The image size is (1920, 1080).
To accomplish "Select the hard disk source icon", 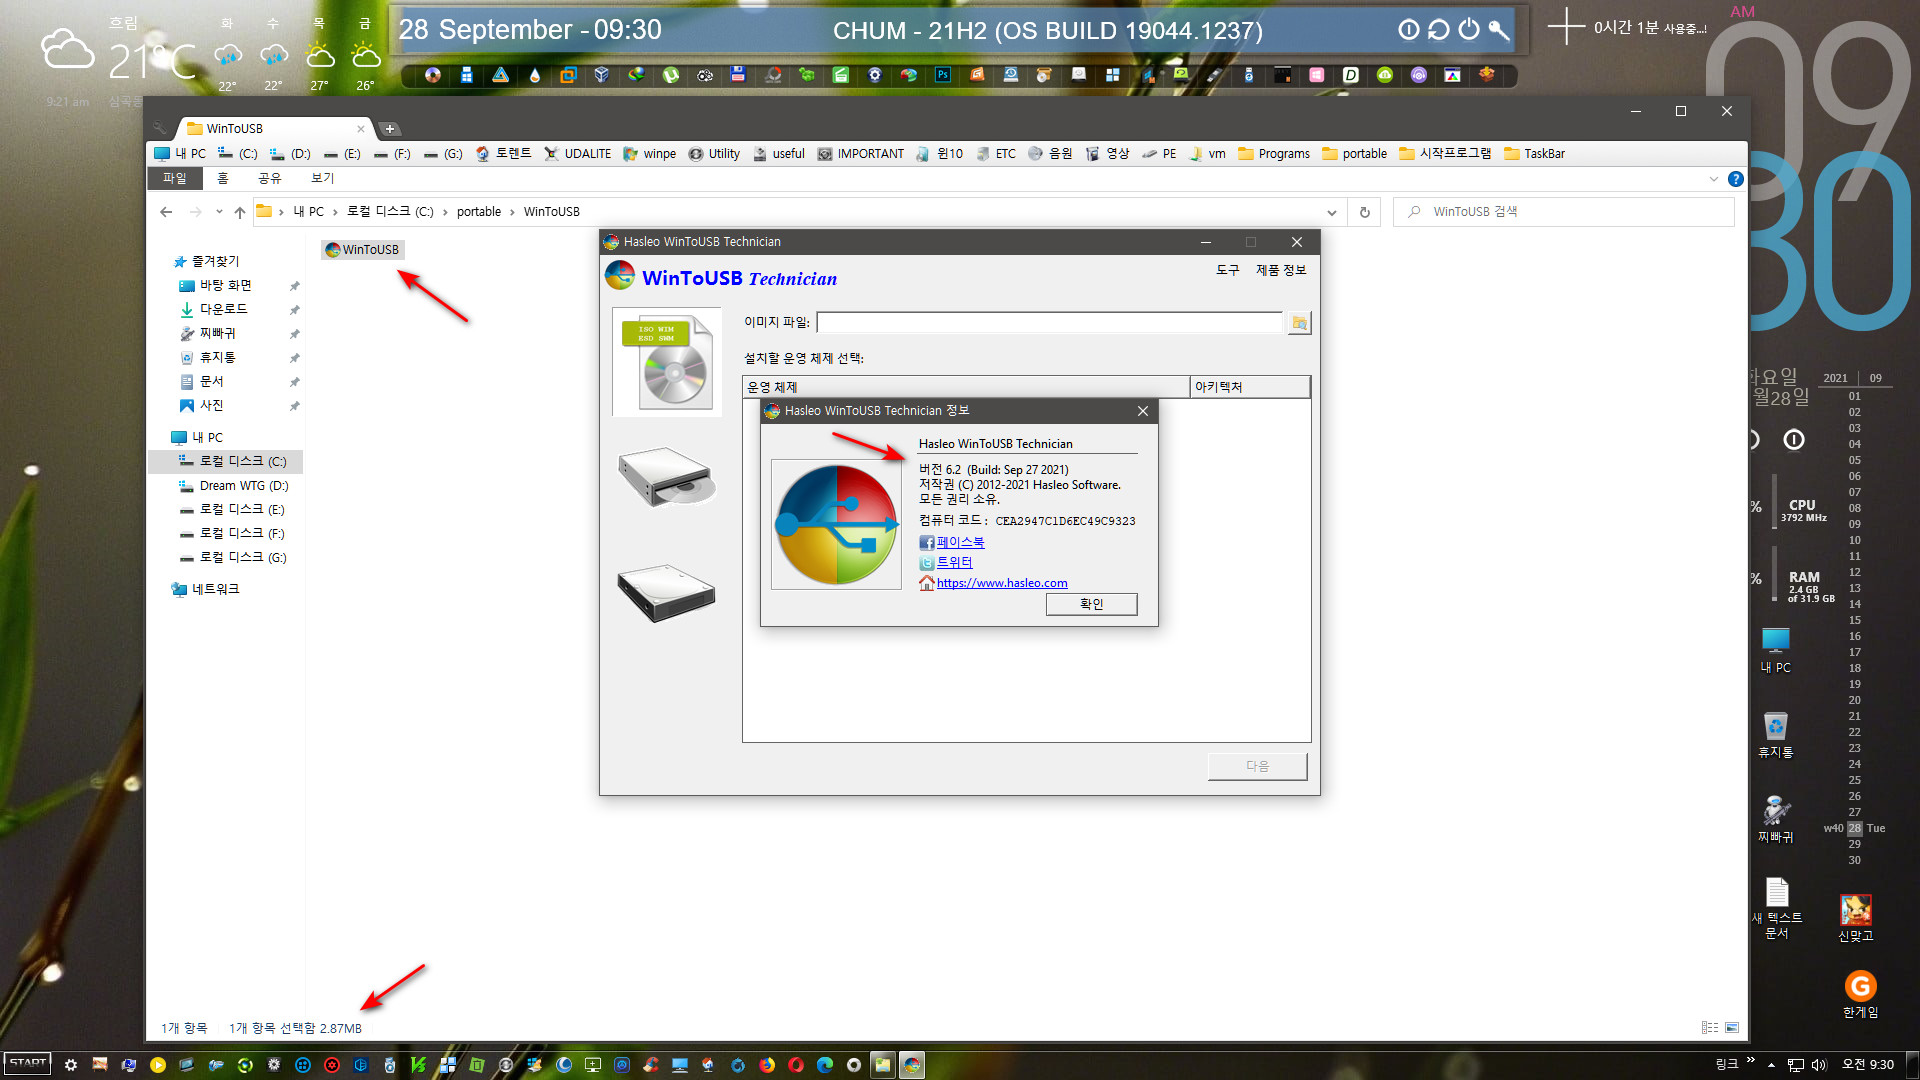I will coord(667,593).
